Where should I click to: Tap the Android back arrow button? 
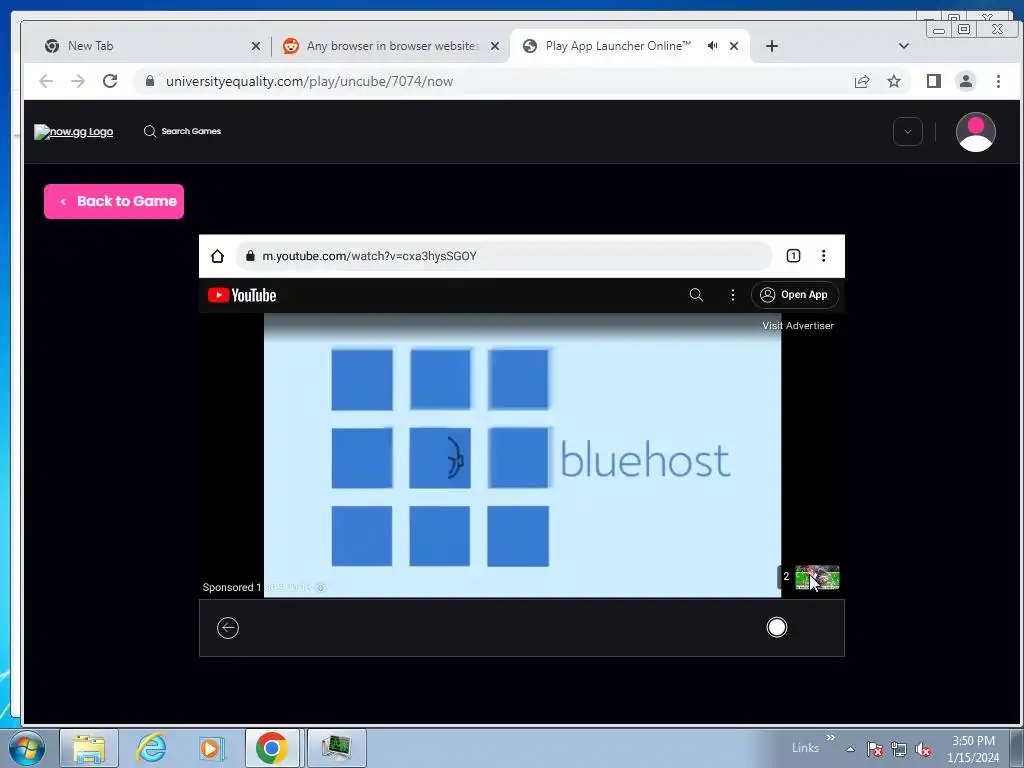pyautogui.click(x=228, y=628)
